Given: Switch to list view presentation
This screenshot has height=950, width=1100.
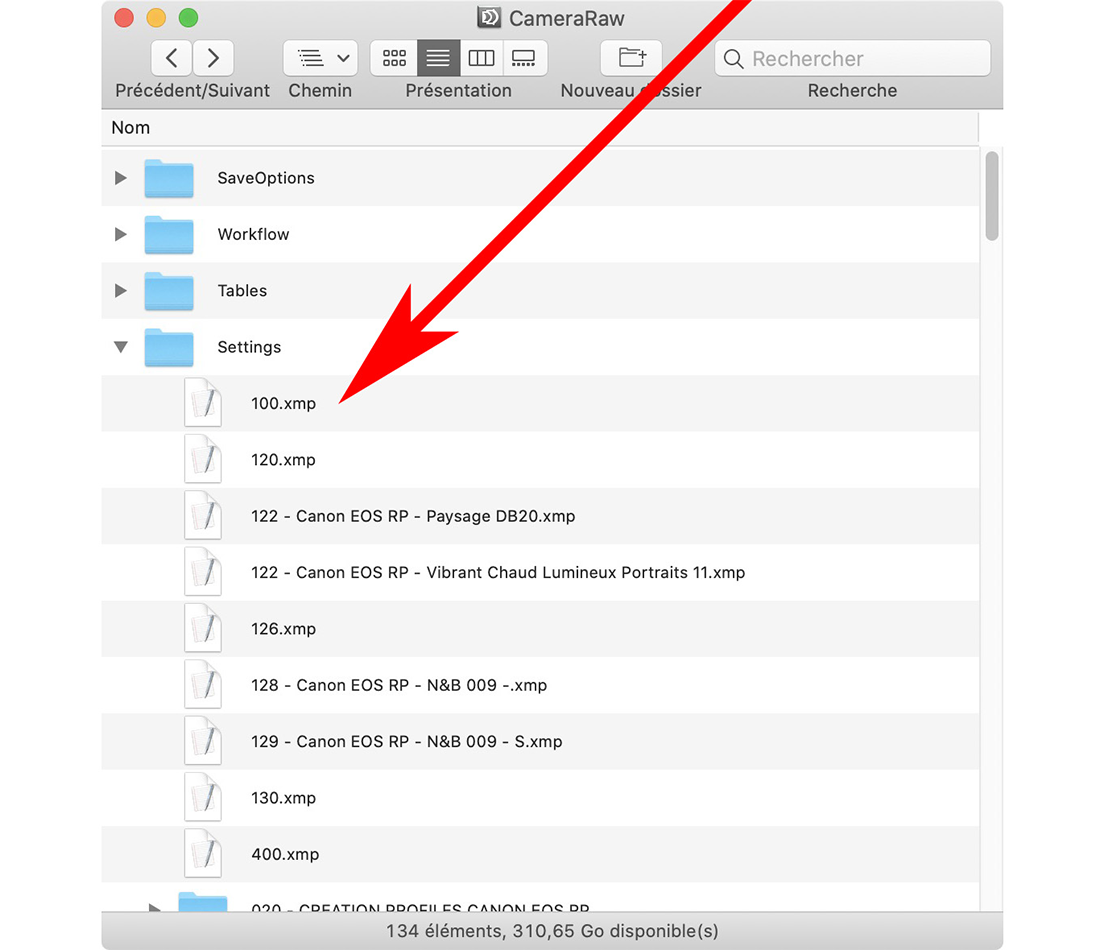Looking at the screenshot, I should pyautogui.click(x=438, y=58).
